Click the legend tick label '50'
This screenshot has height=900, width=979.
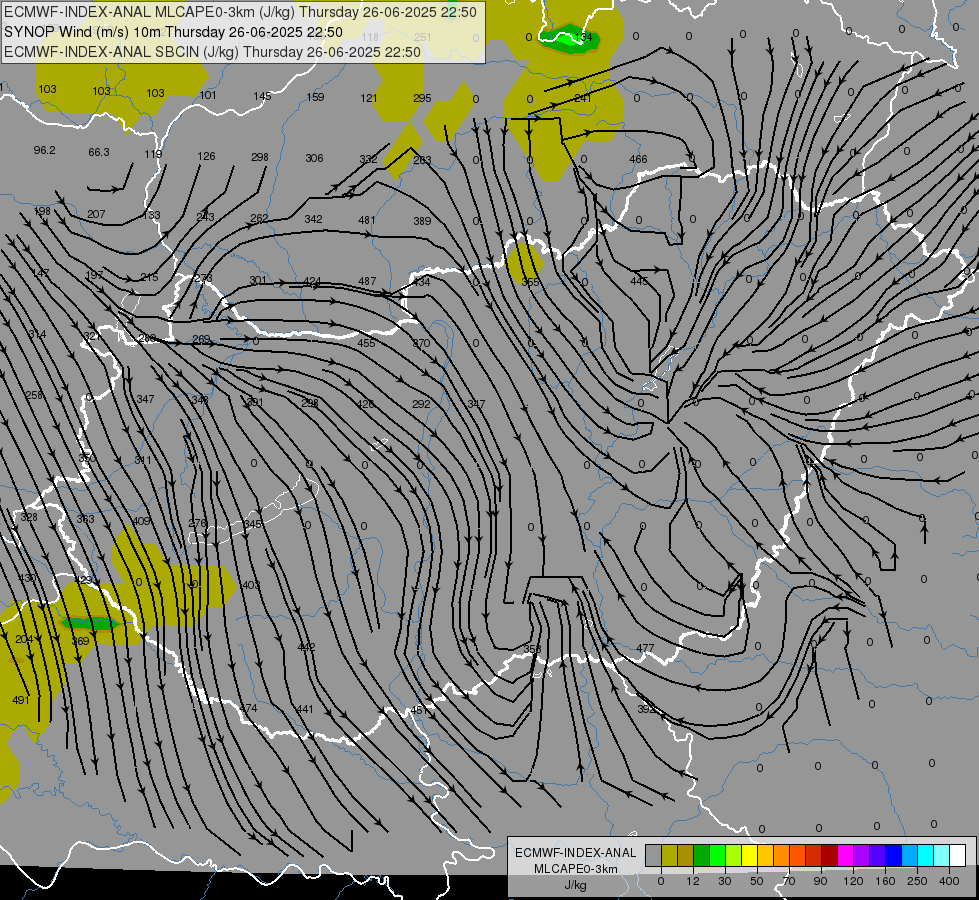(x=757, y=881)
